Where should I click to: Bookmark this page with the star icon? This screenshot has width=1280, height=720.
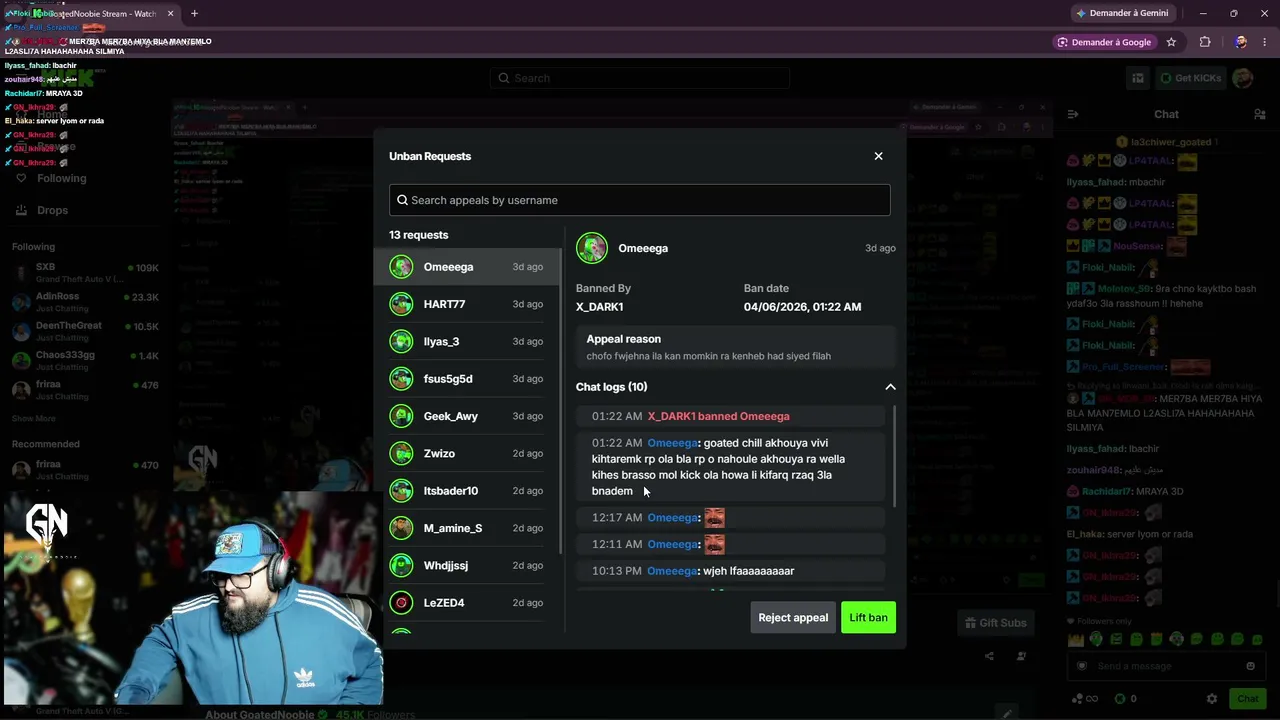coord(1171,42)
